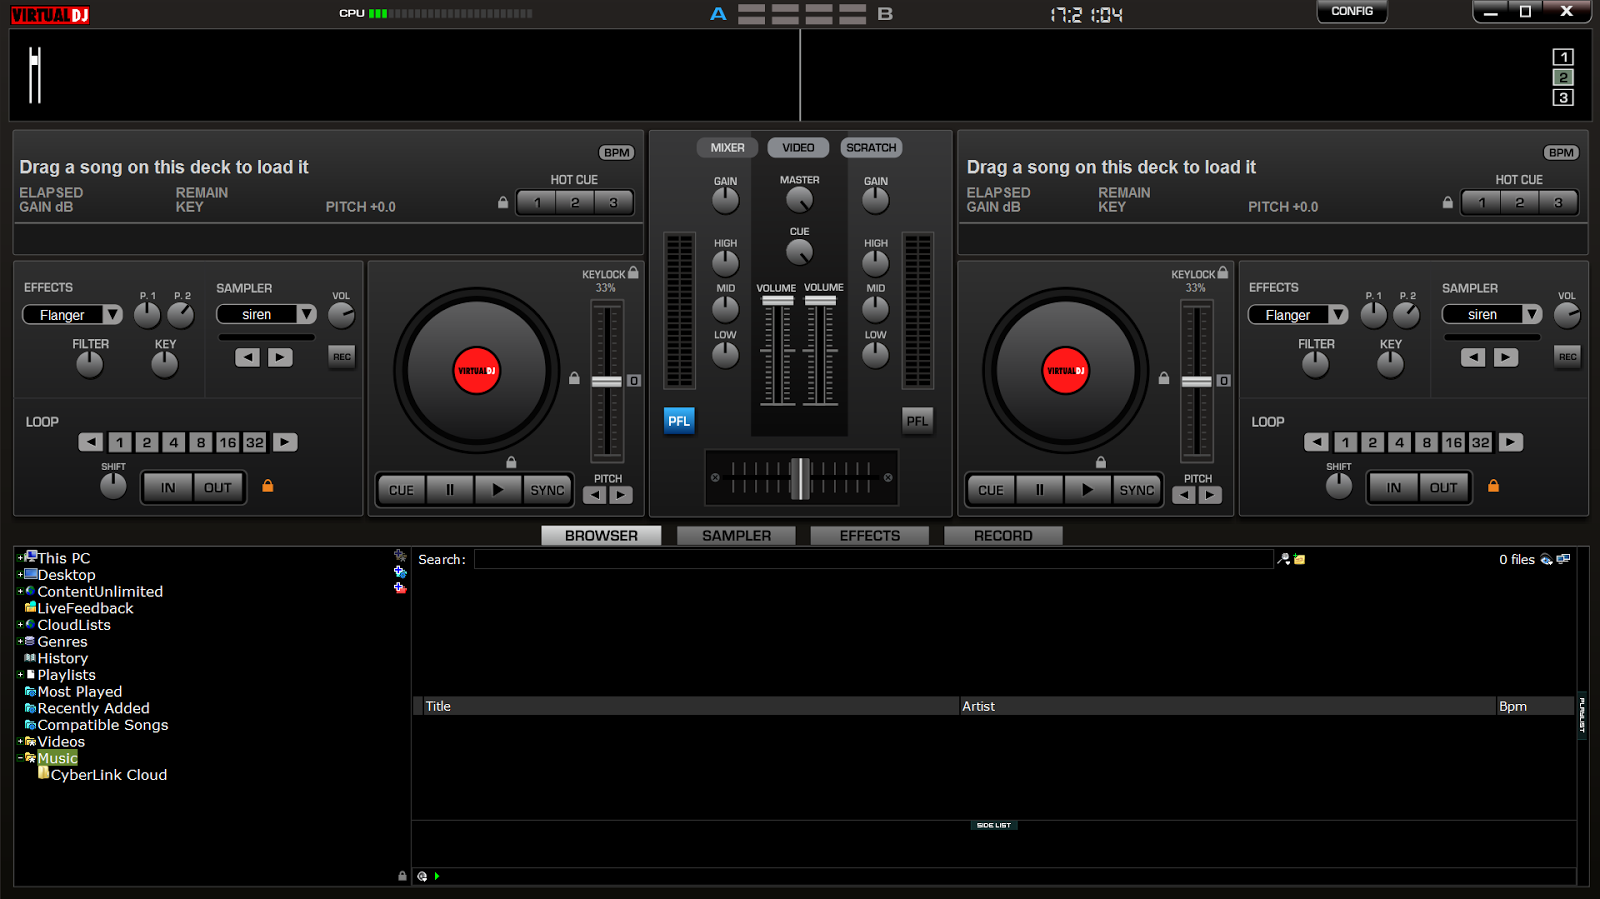Set loop IN on left deck
1600x899 pixels.
[x=168, y=488]
